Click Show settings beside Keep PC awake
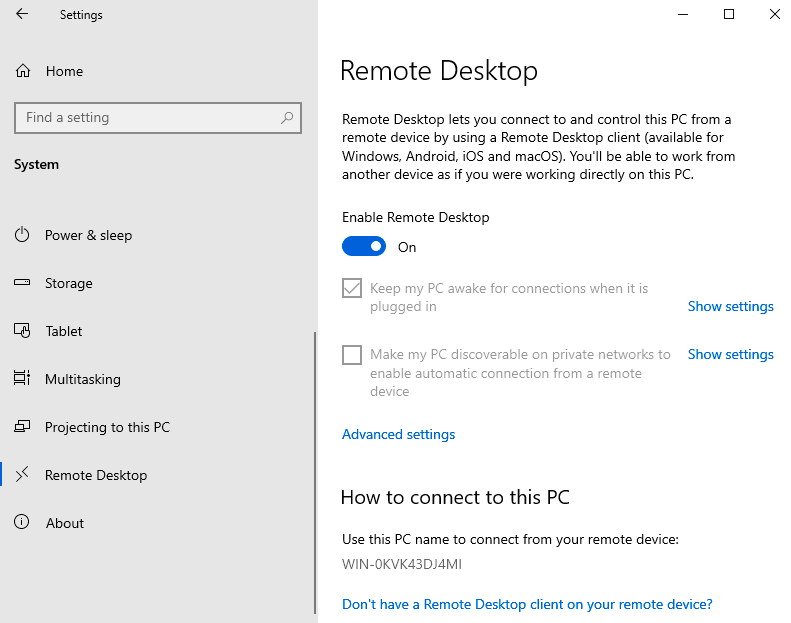 click(x=730, y=306)
